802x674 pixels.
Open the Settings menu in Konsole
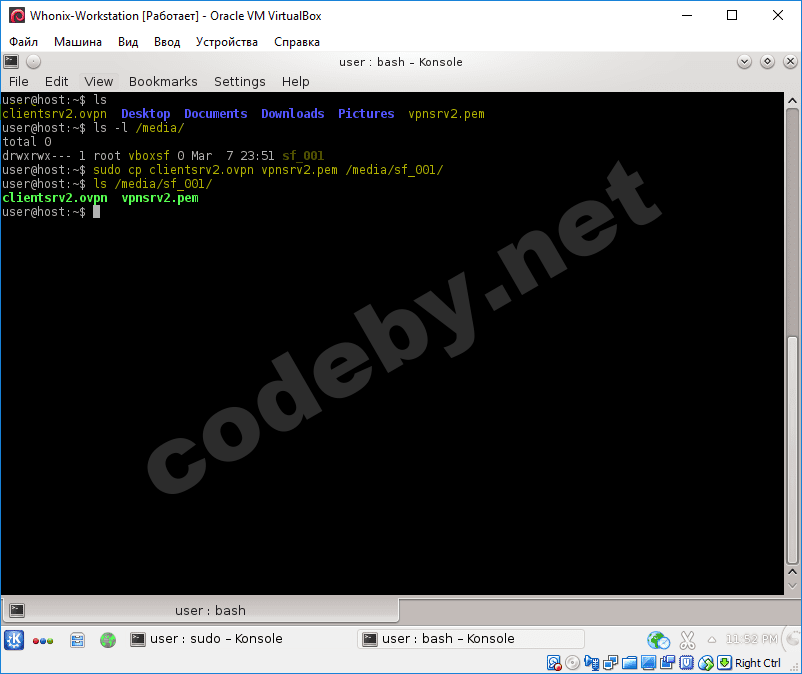point(240,81)
